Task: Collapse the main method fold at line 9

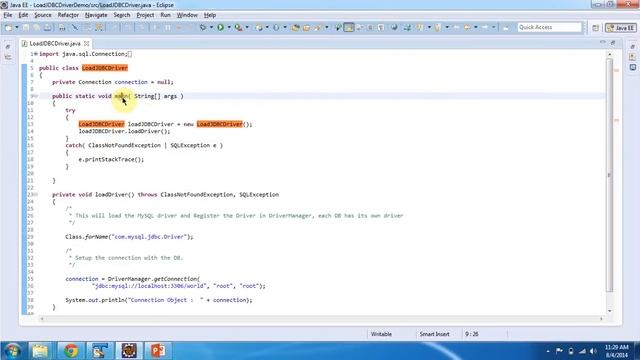Action: tap(36, 96)
